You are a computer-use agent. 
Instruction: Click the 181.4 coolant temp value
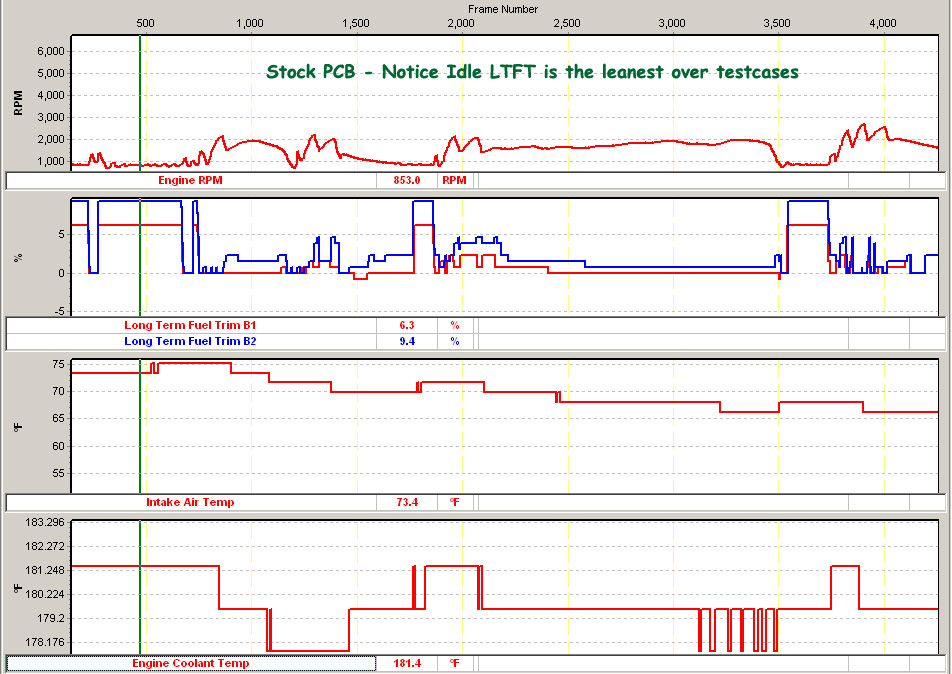click(x=407, y=663)
